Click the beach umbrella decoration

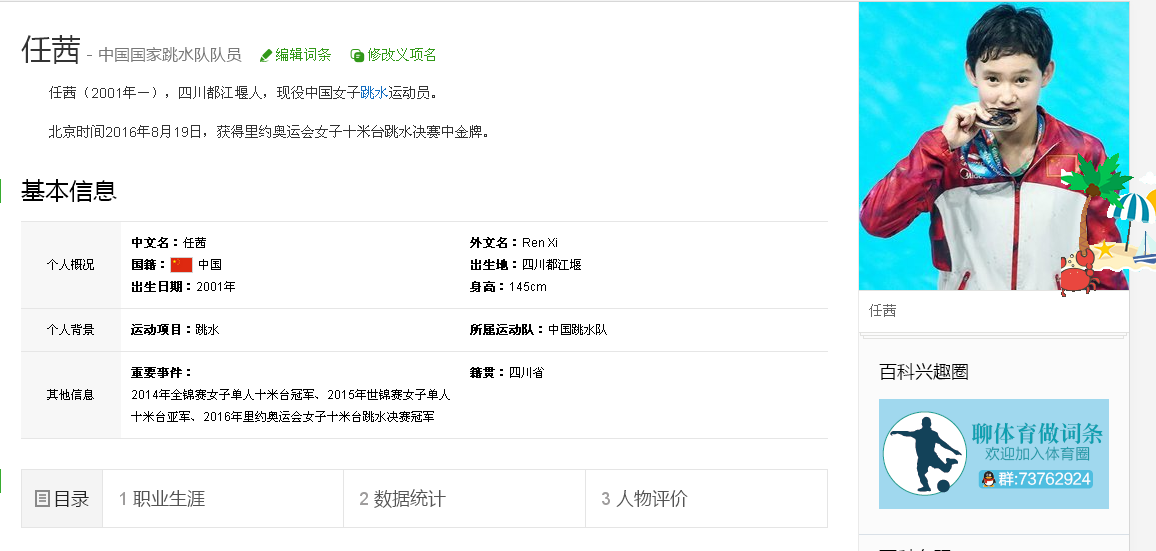click(1135, 217)
